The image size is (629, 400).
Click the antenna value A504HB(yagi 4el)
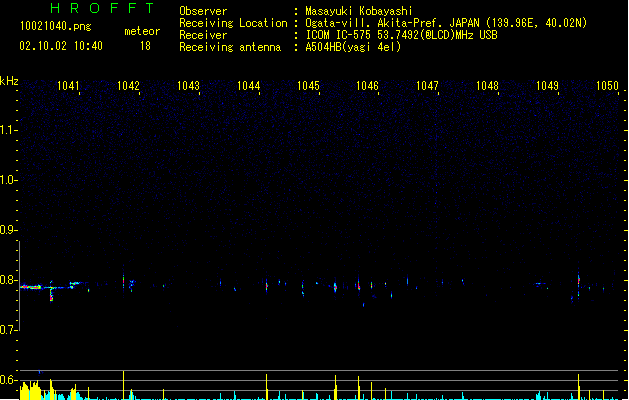pos(353,47)
